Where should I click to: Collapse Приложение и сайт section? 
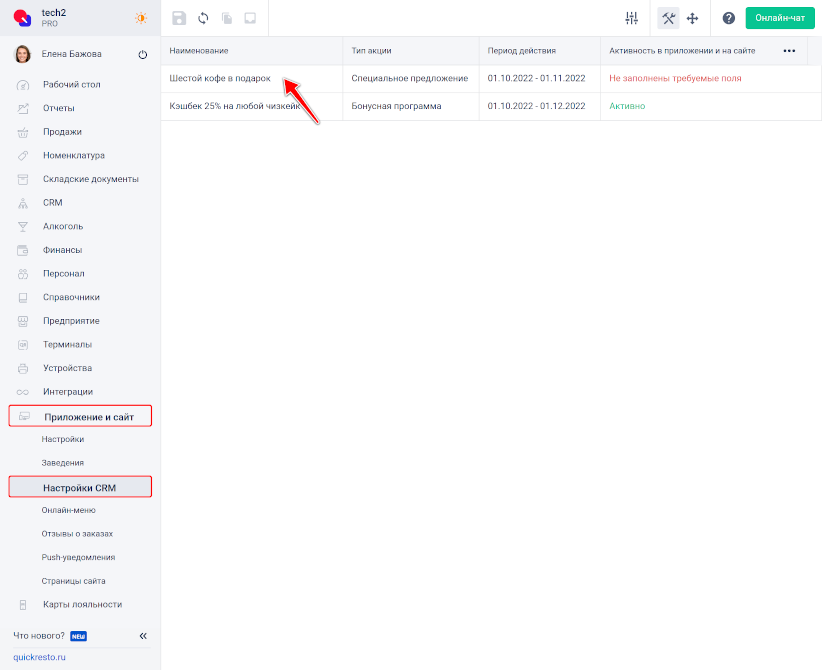[x=80, y=416]
